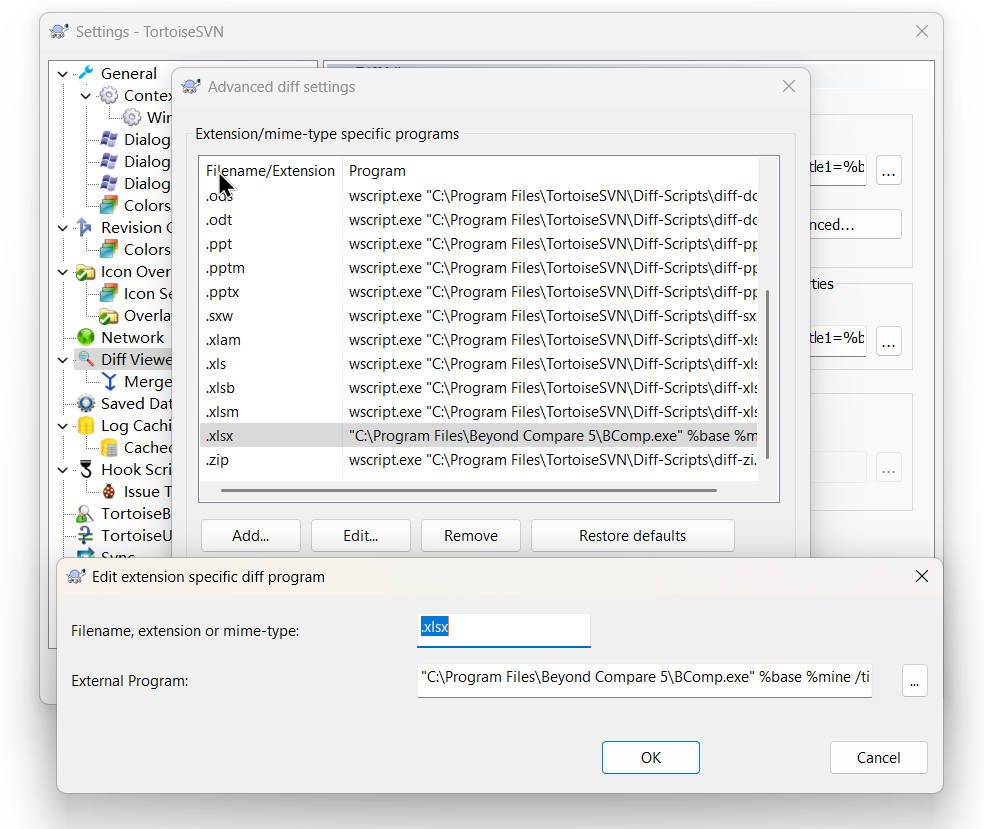Click the Remove button
984x829 pixels.
tap(470, 535)
